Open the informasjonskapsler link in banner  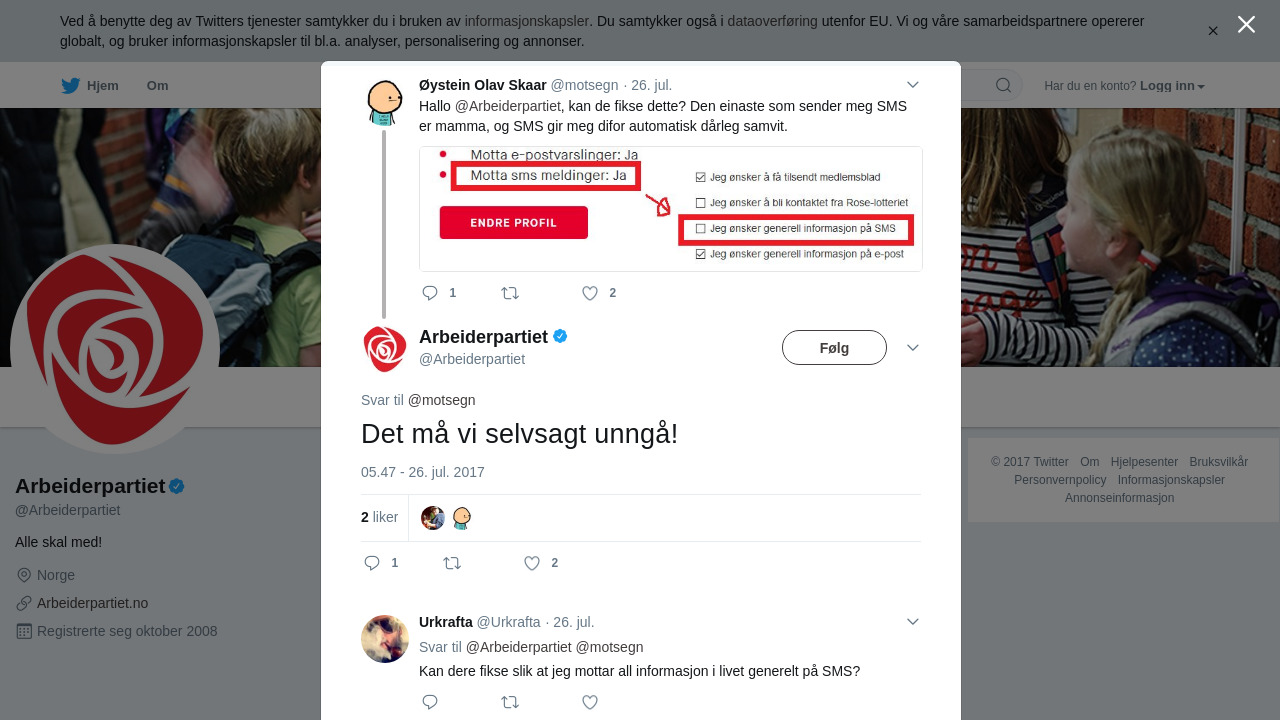pos(526,21)
